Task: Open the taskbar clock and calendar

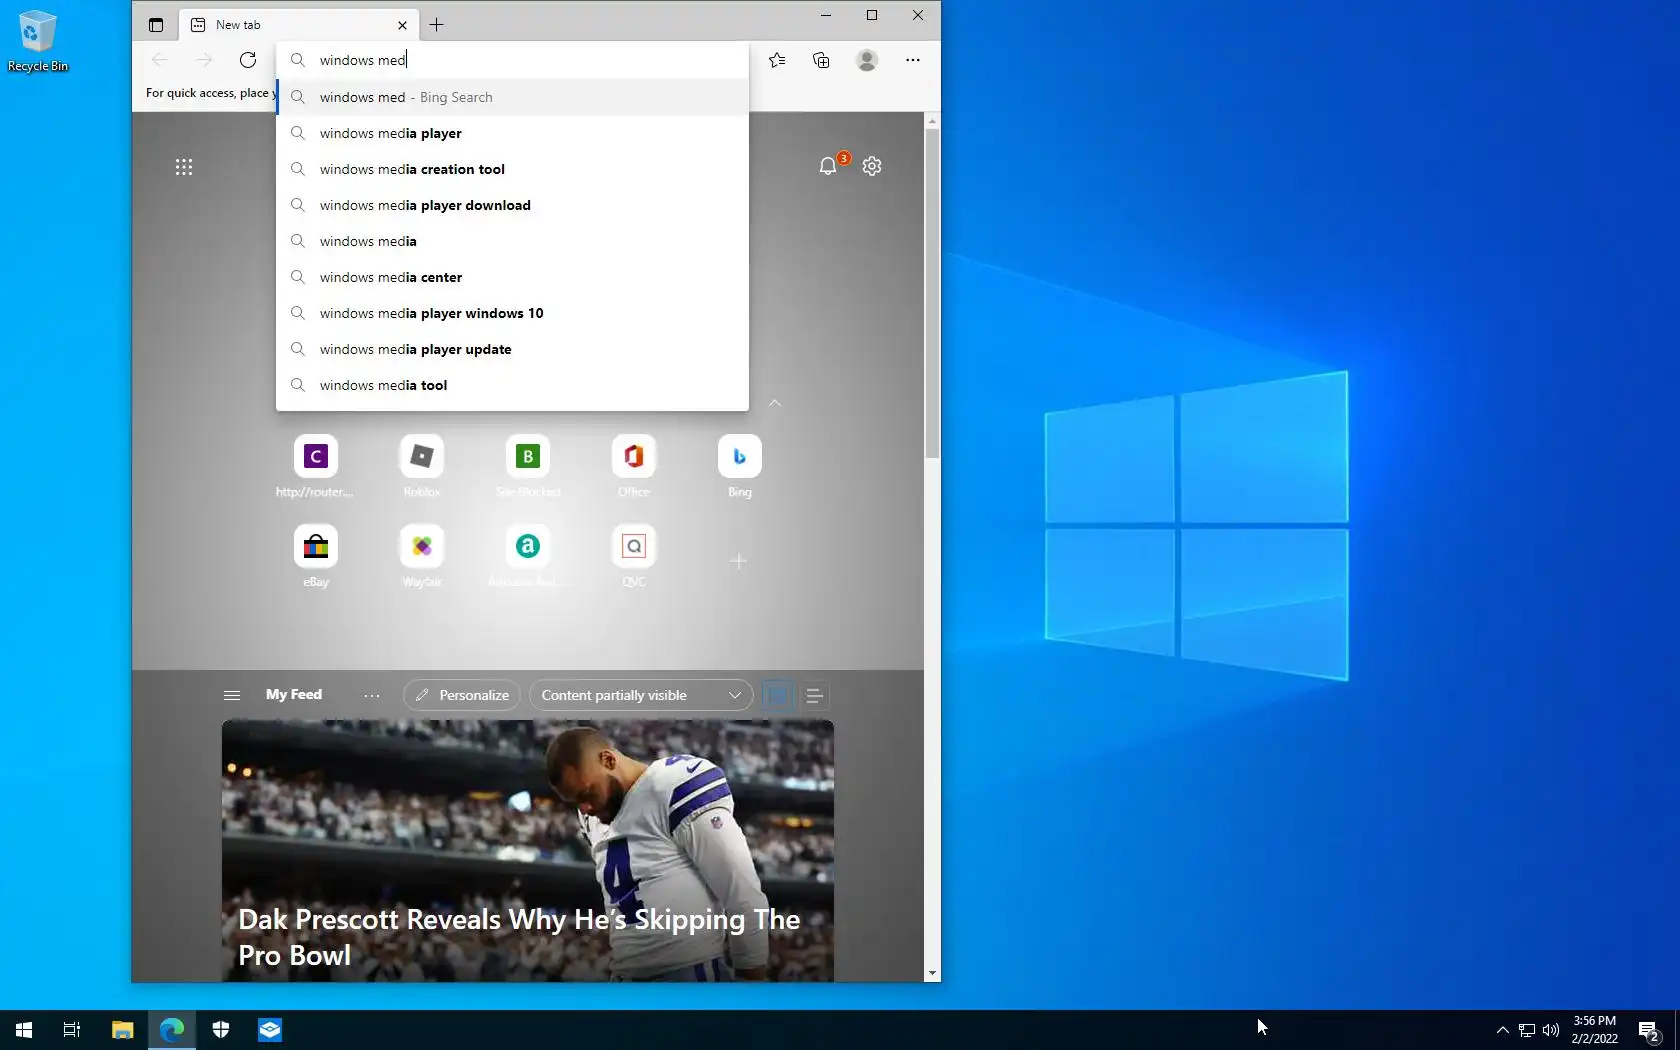Action: 1594,1030
